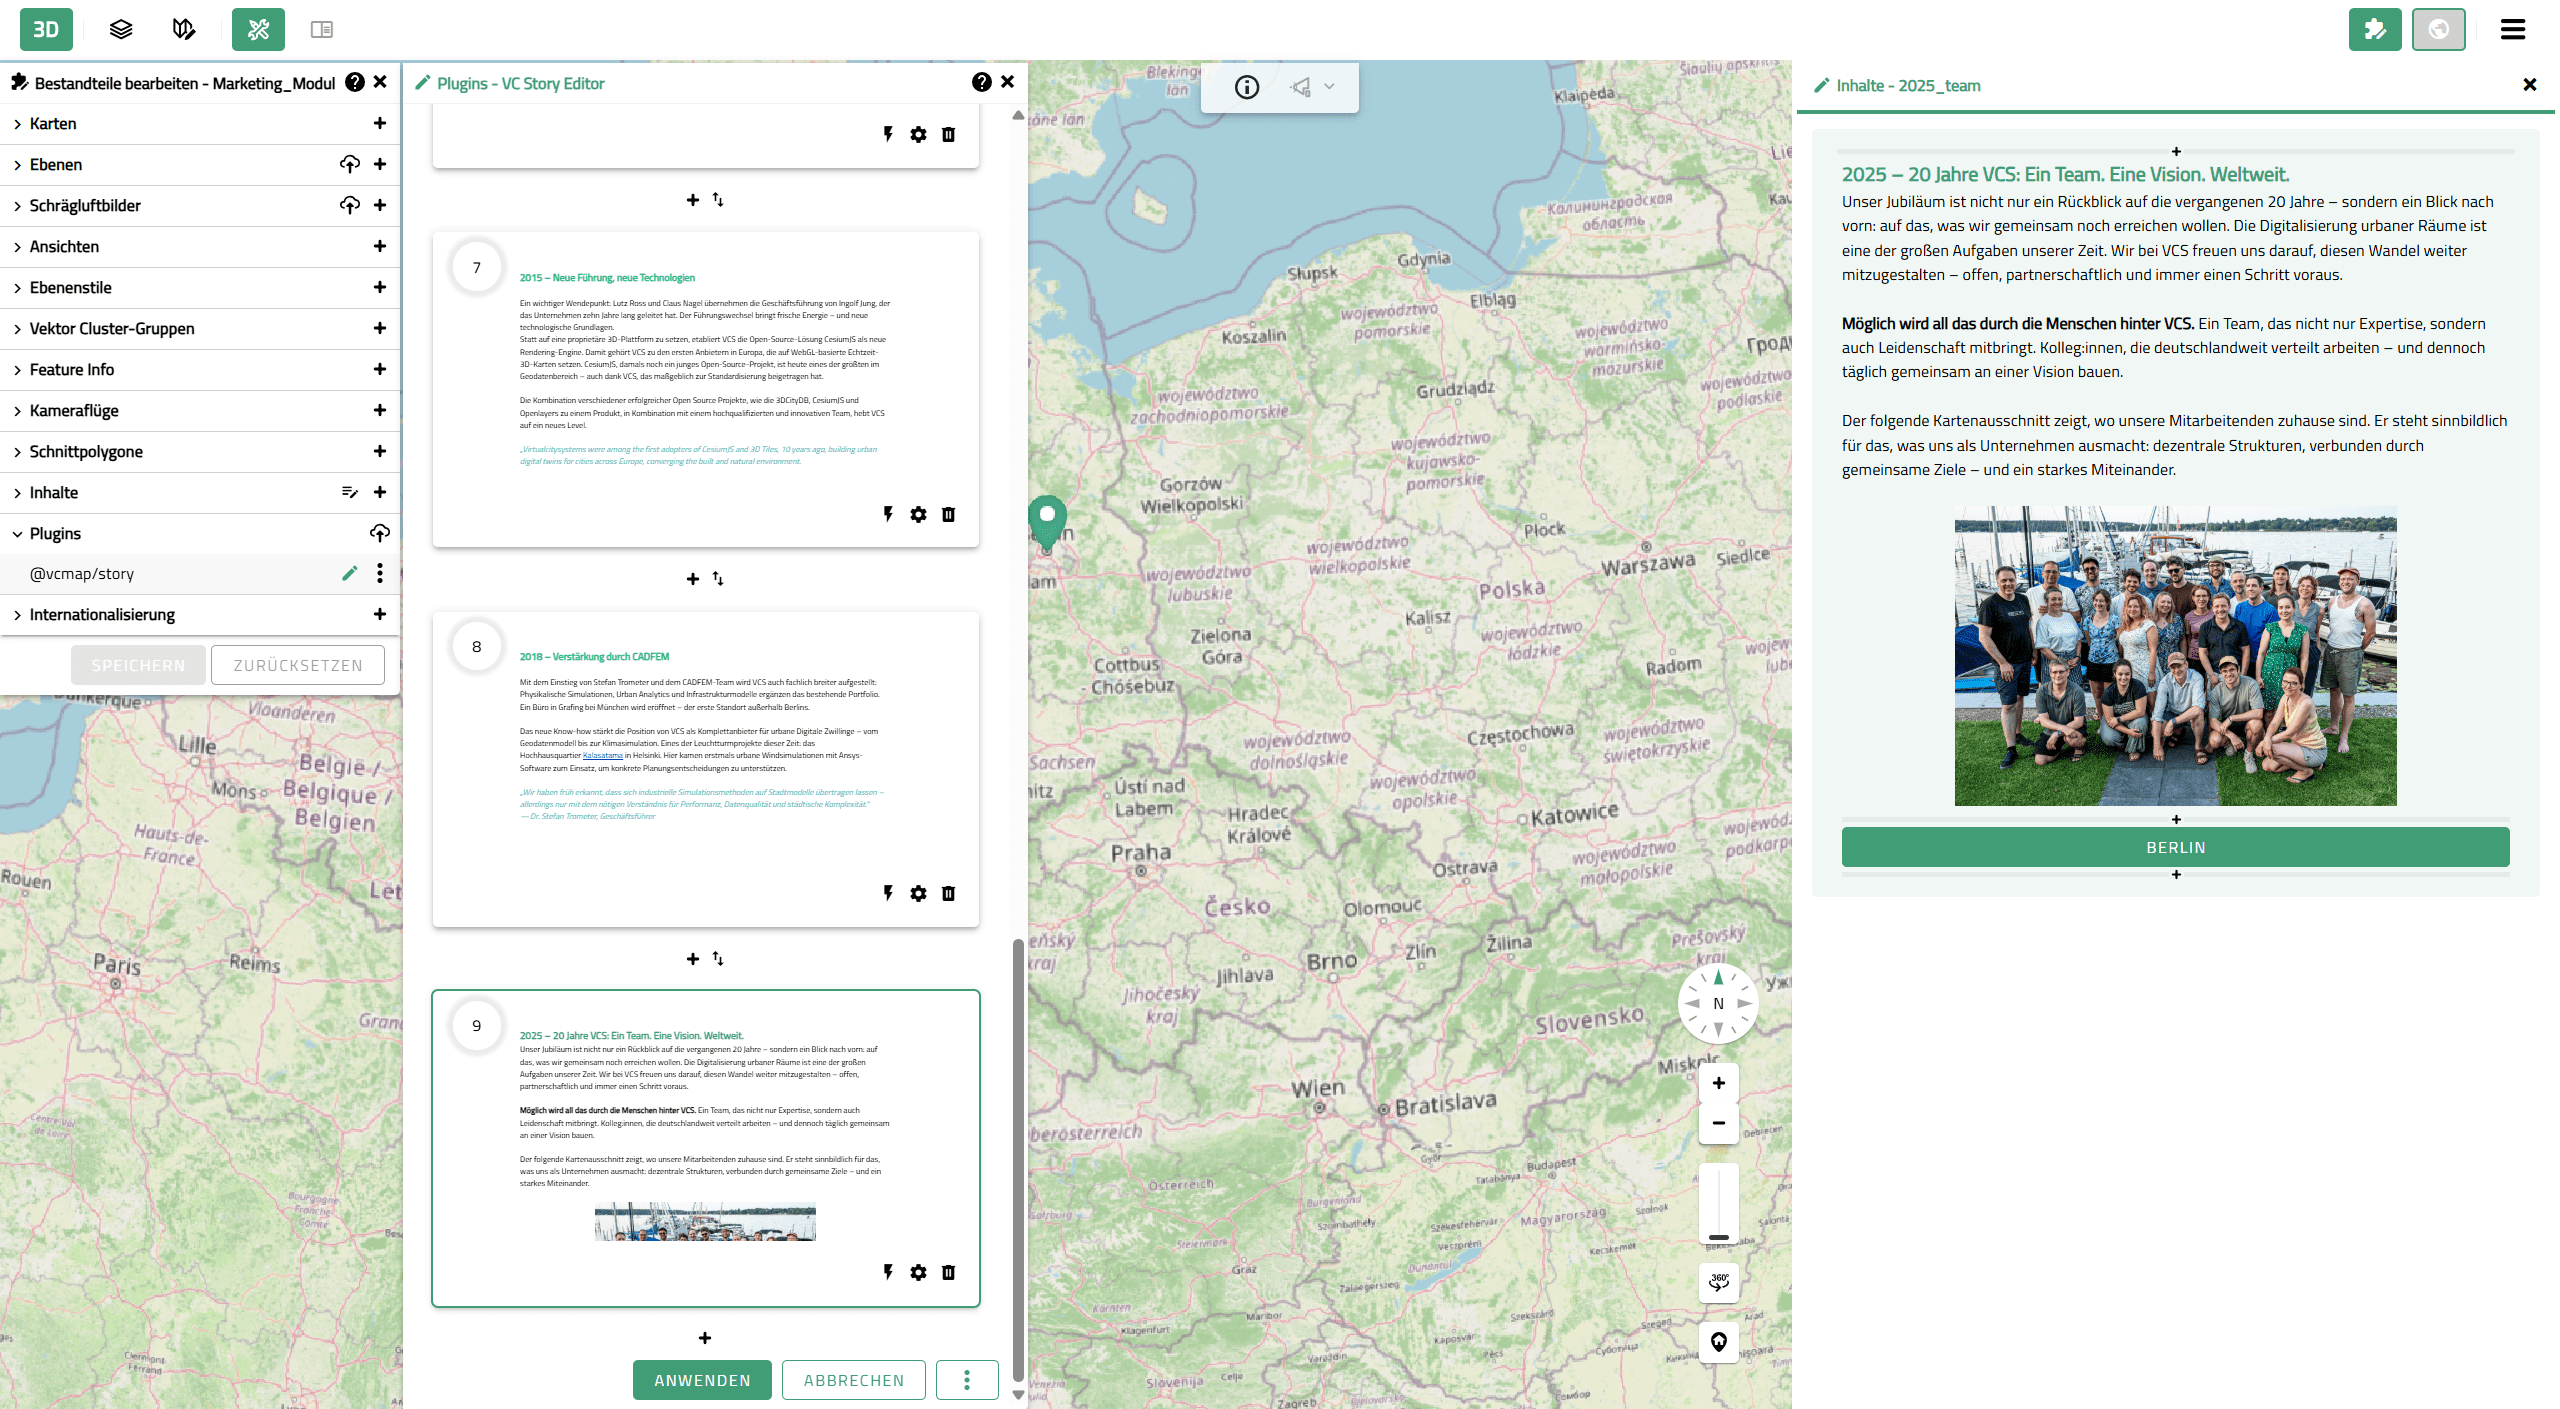The image size is (2560, 1409).
Task: Toggle the 3D view button
Action: tap(46, 29)
